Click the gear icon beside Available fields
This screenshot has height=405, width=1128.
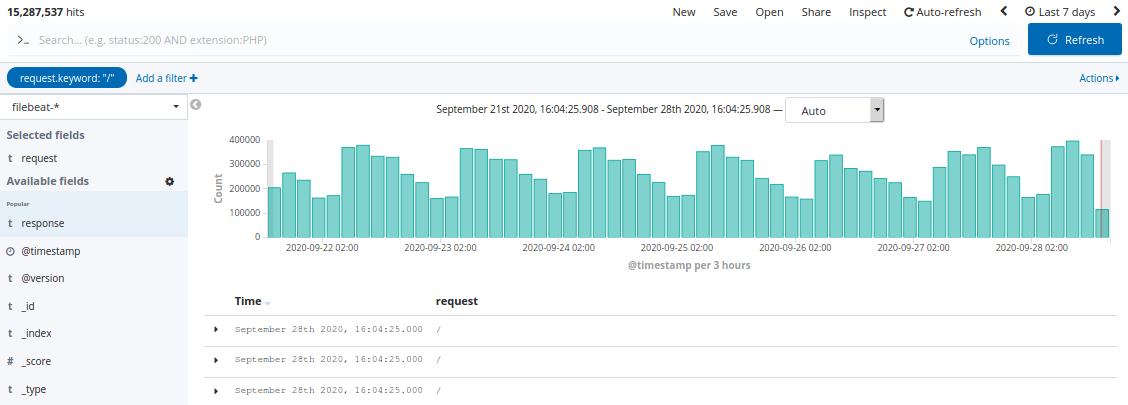point(169,181)
